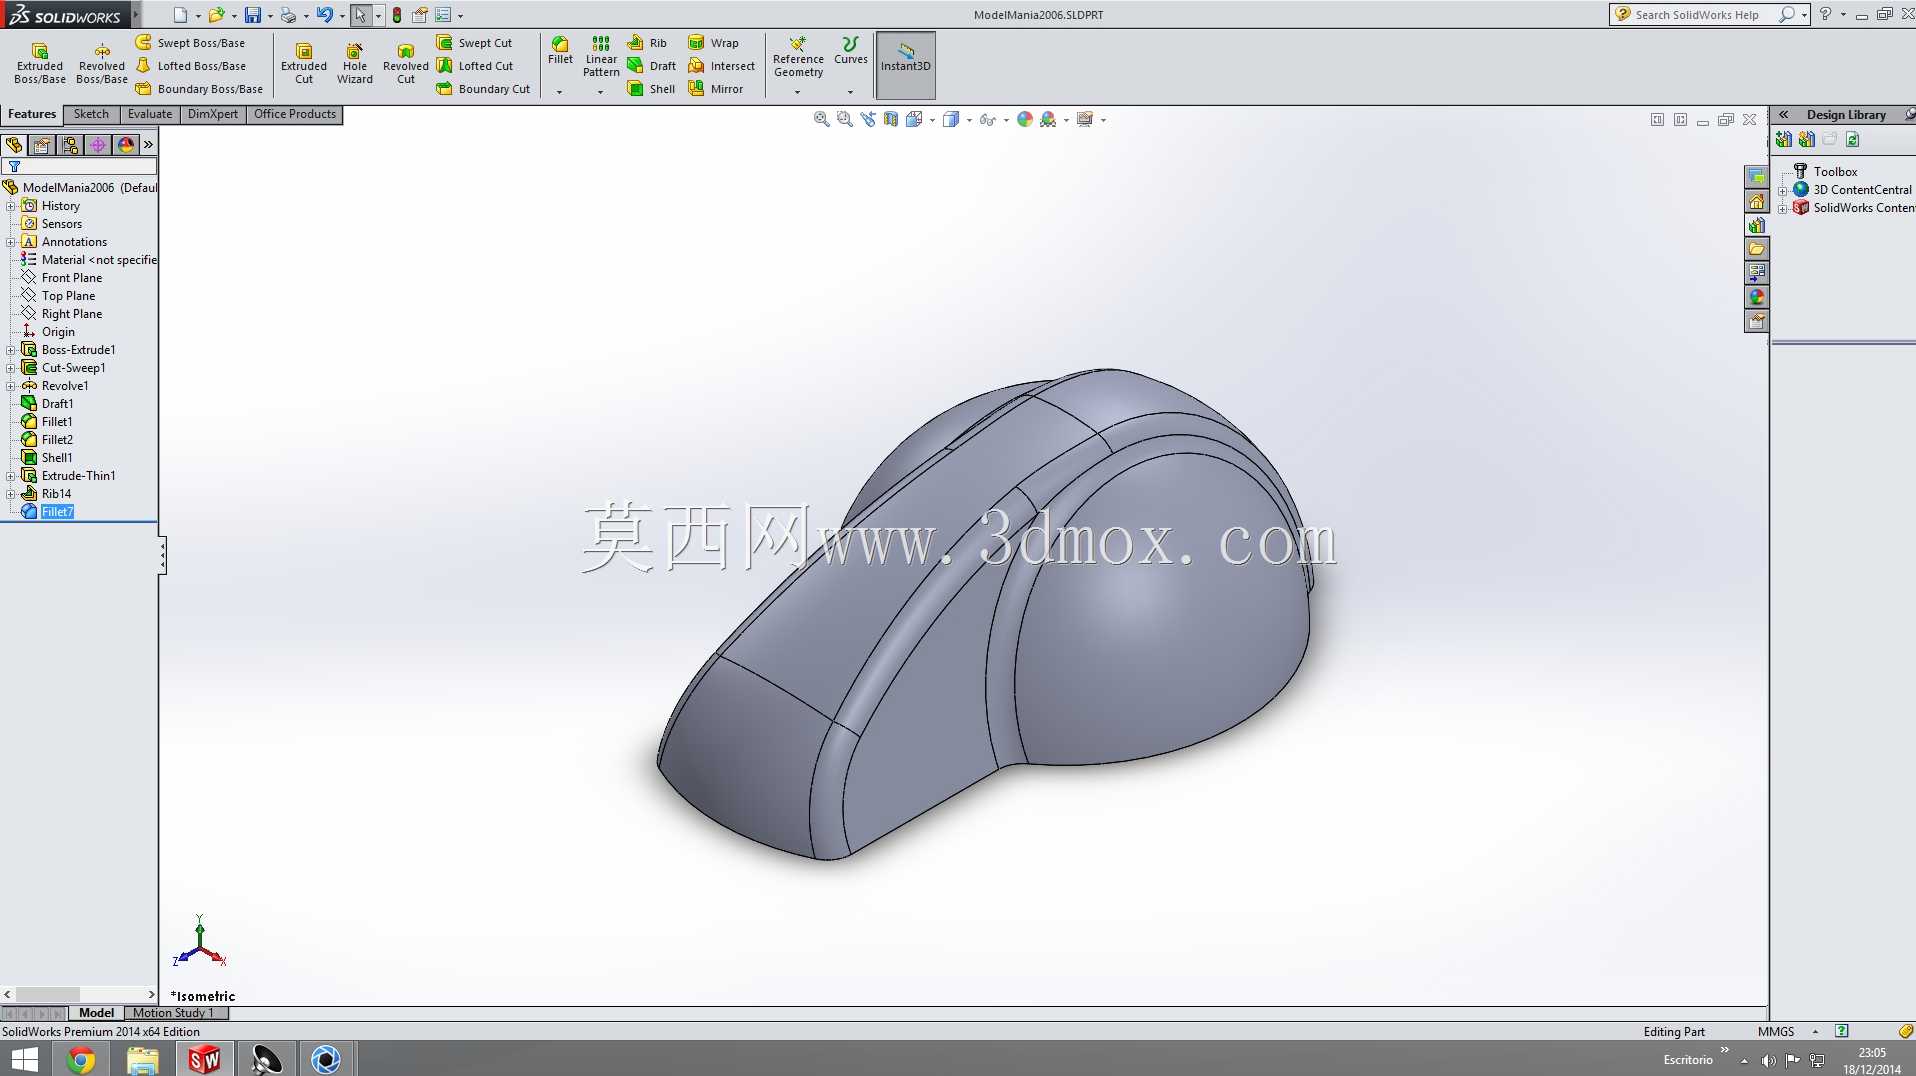Choose the Lofted Boss/Base command
Image resolution: width=1916 pixels, height=1076 pixels.
[x=190, y=66]
